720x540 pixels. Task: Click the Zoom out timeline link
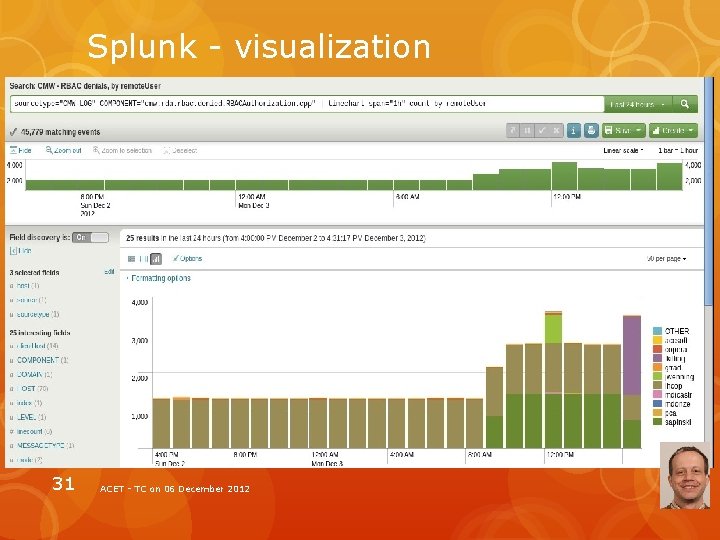pyautogui.click(x=63, y=151)
